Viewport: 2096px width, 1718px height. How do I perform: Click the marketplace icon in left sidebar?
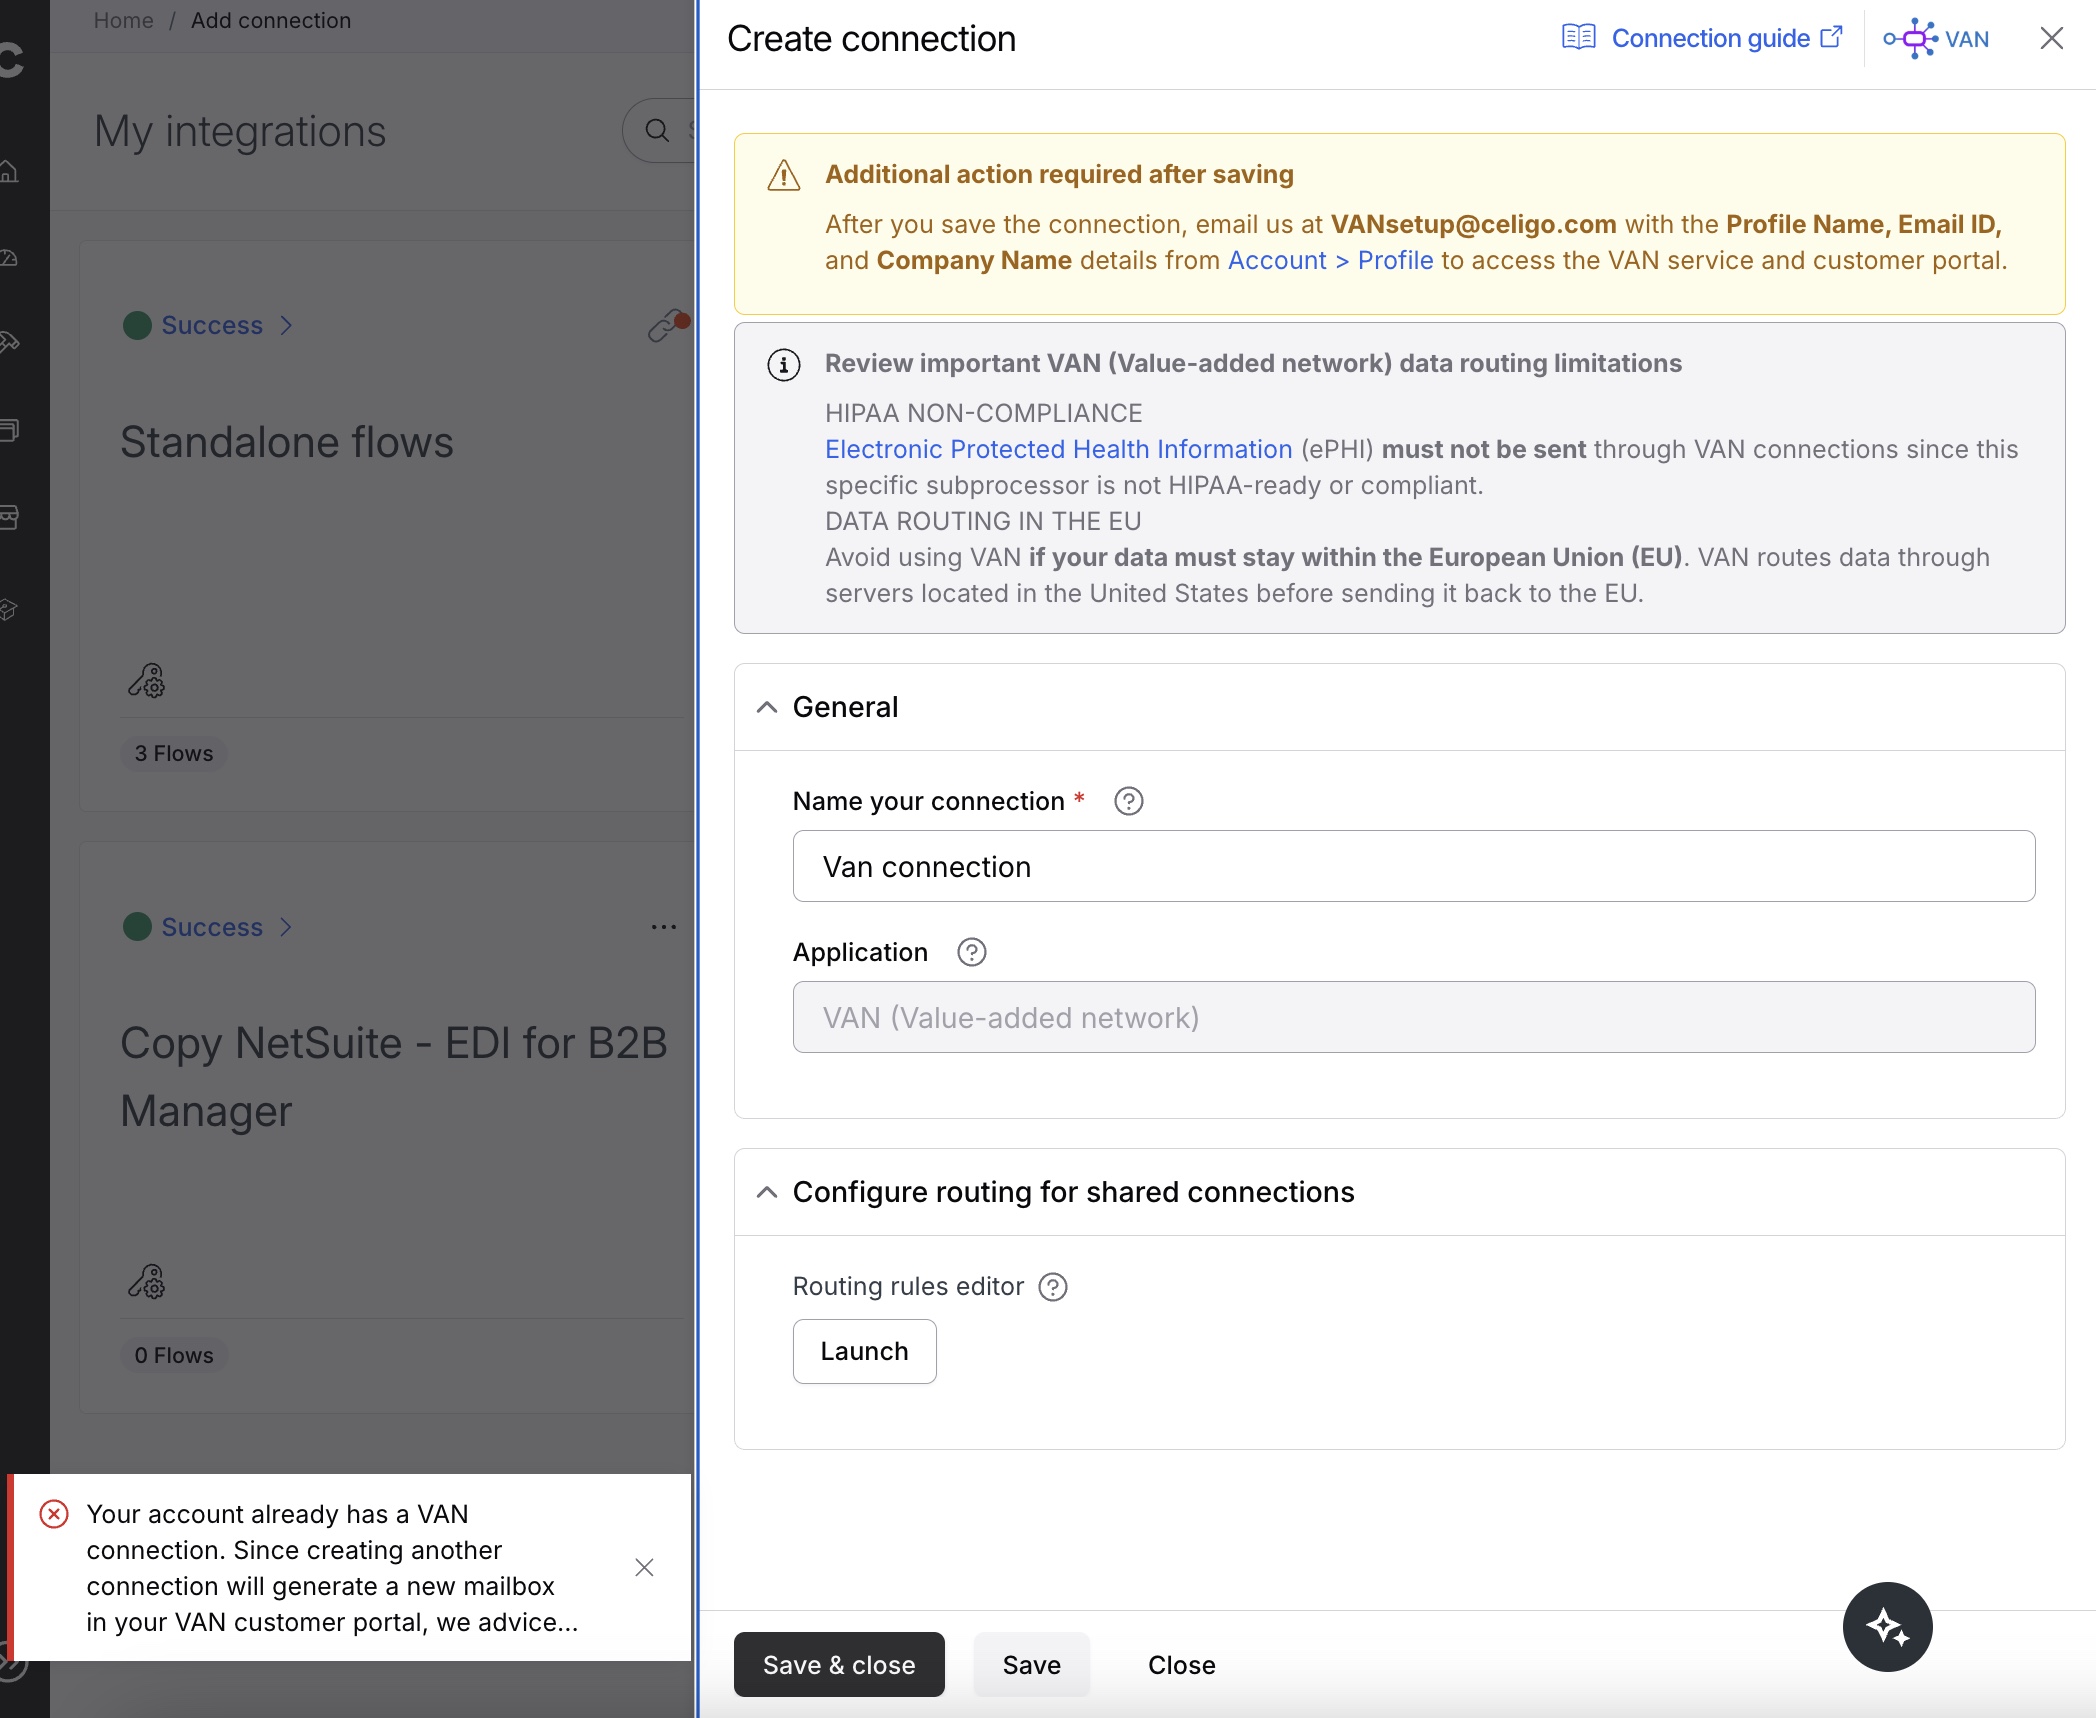9,517
